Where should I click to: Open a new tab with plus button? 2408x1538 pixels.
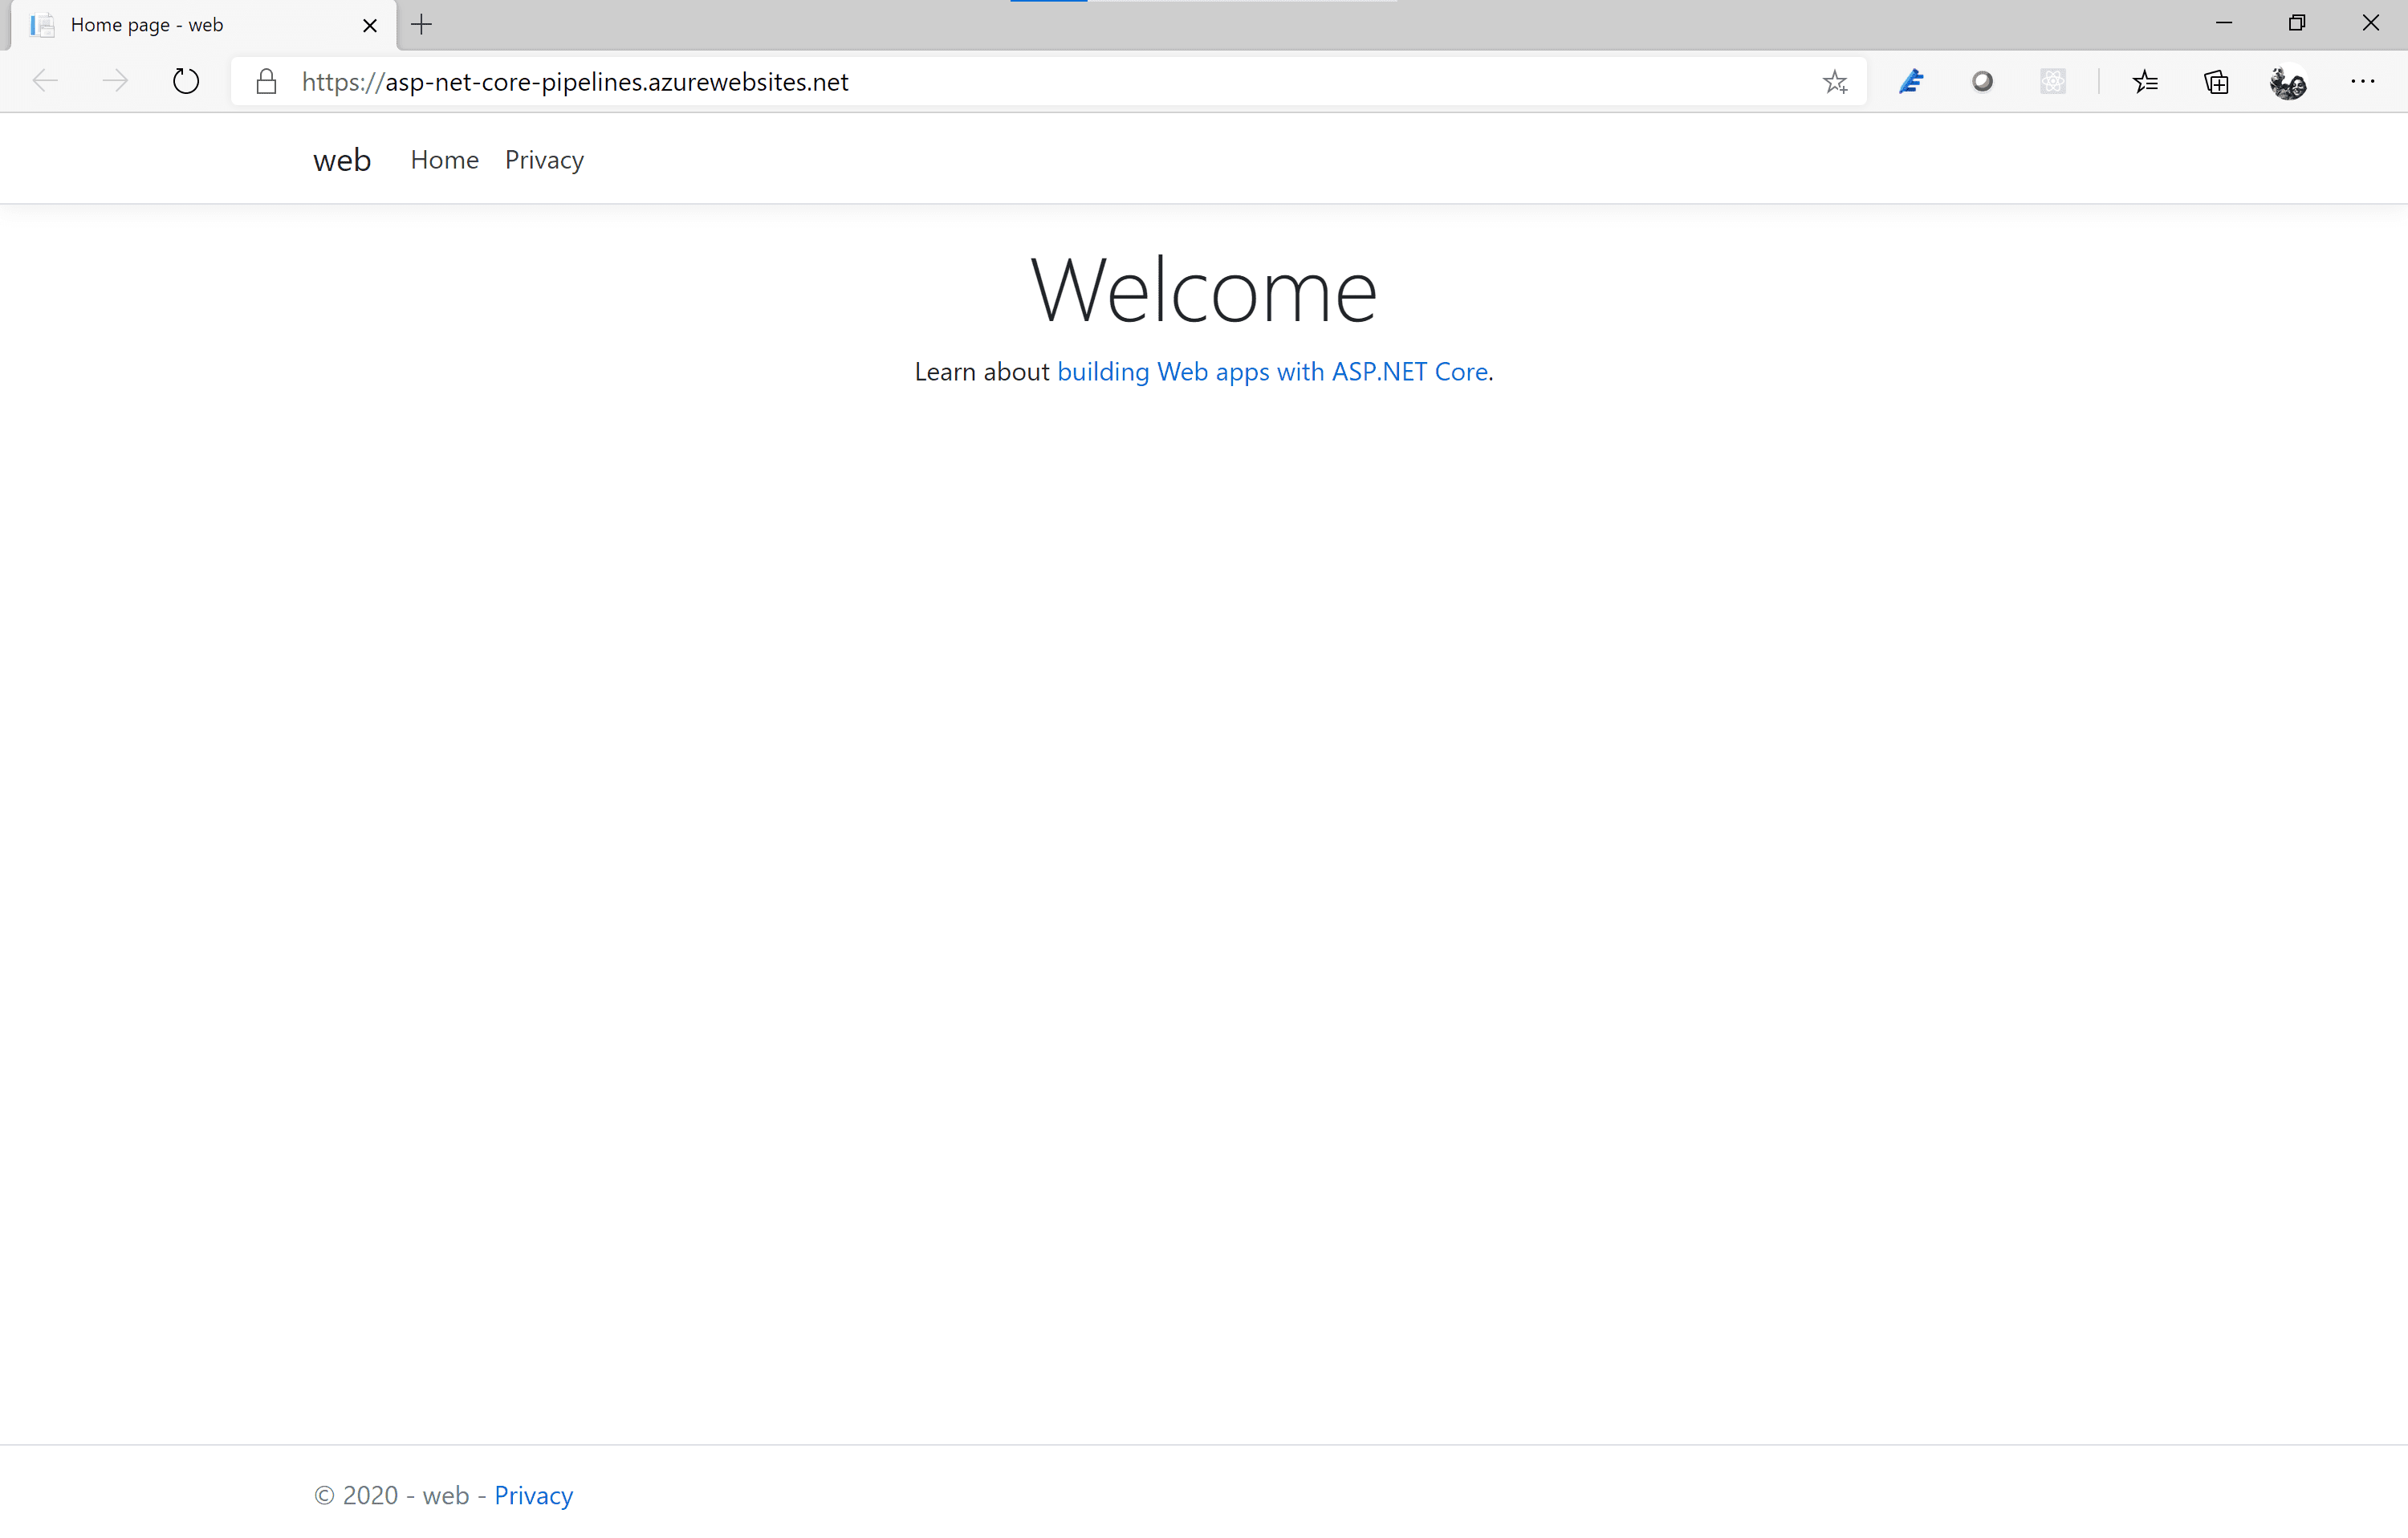coord(422,25)
